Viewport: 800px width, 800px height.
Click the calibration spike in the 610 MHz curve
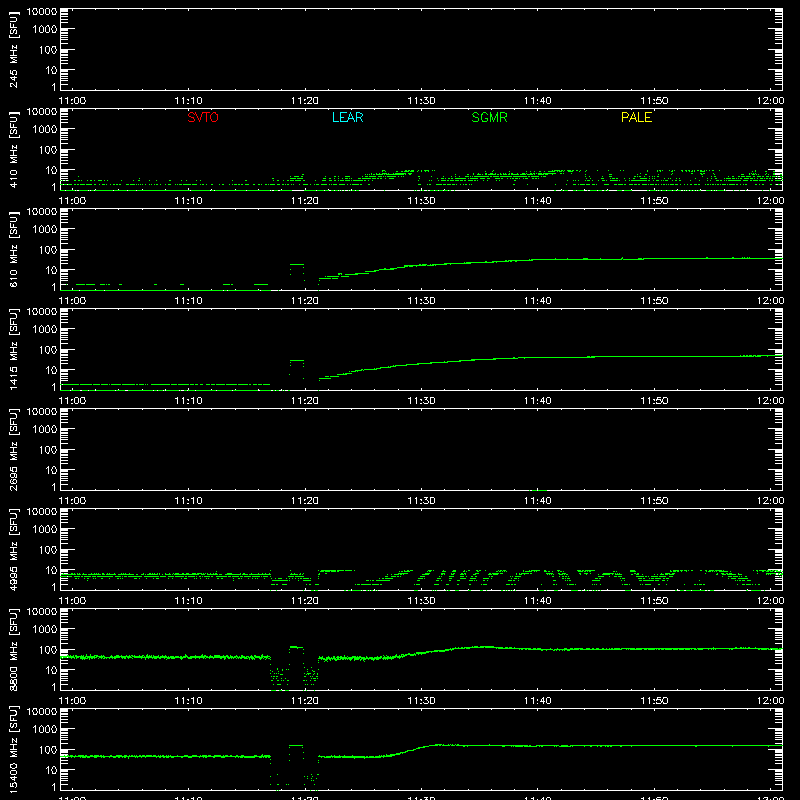297,265
